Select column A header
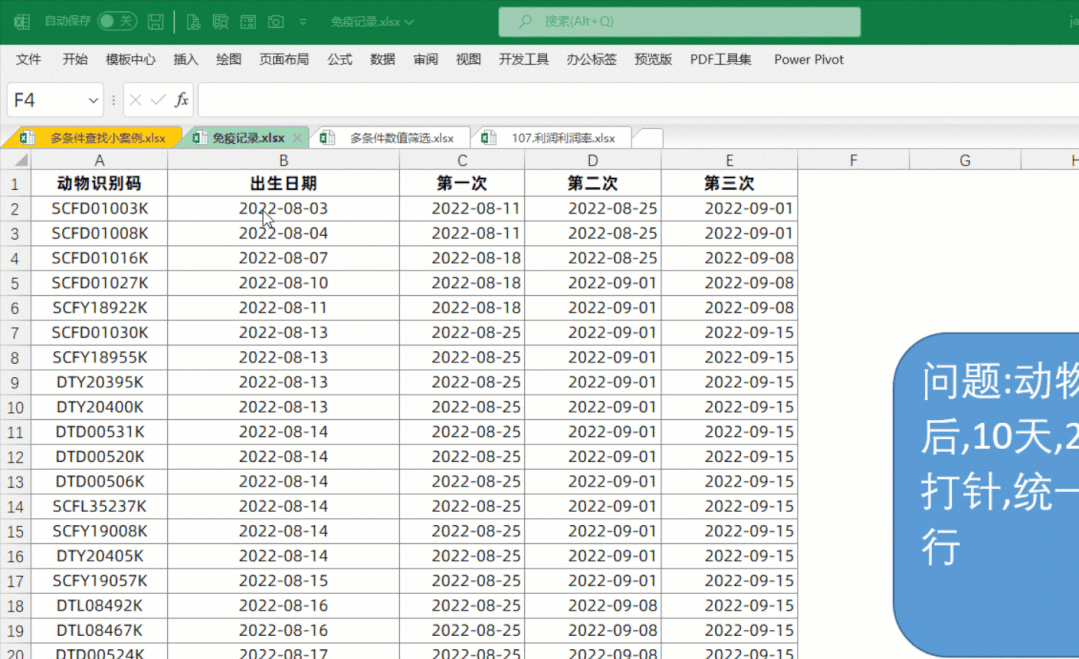 pyautogui.click(x=99, y=160)
